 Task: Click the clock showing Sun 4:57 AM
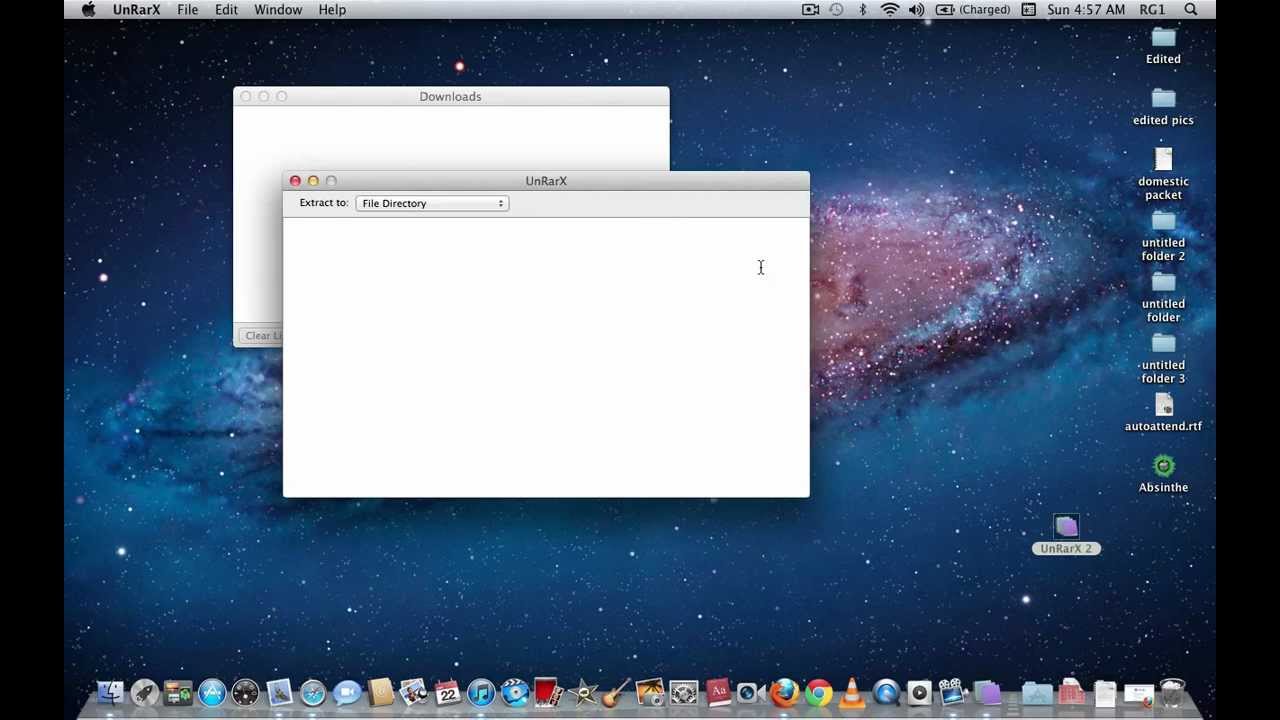pos(1086,10)
